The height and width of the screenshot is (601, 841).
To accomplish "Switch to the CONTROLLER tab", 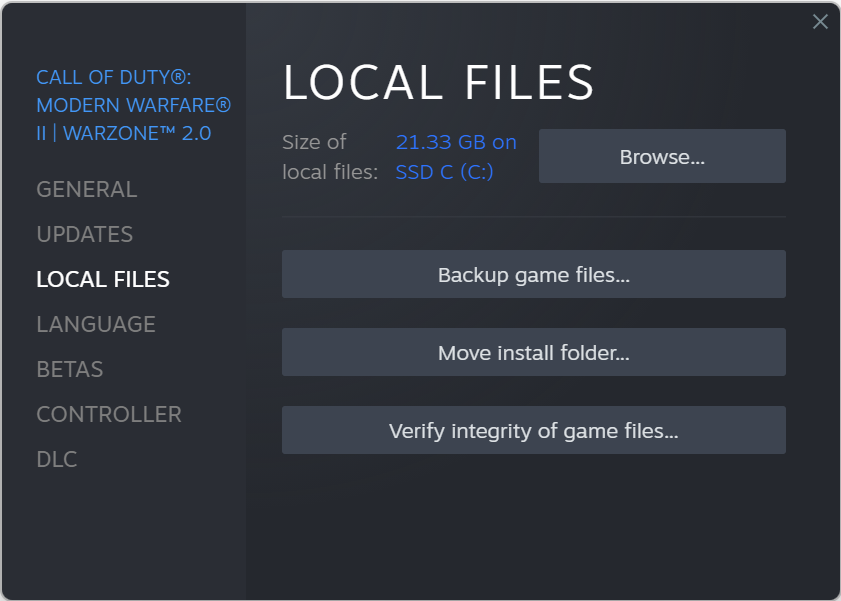I will click(109, 414).
